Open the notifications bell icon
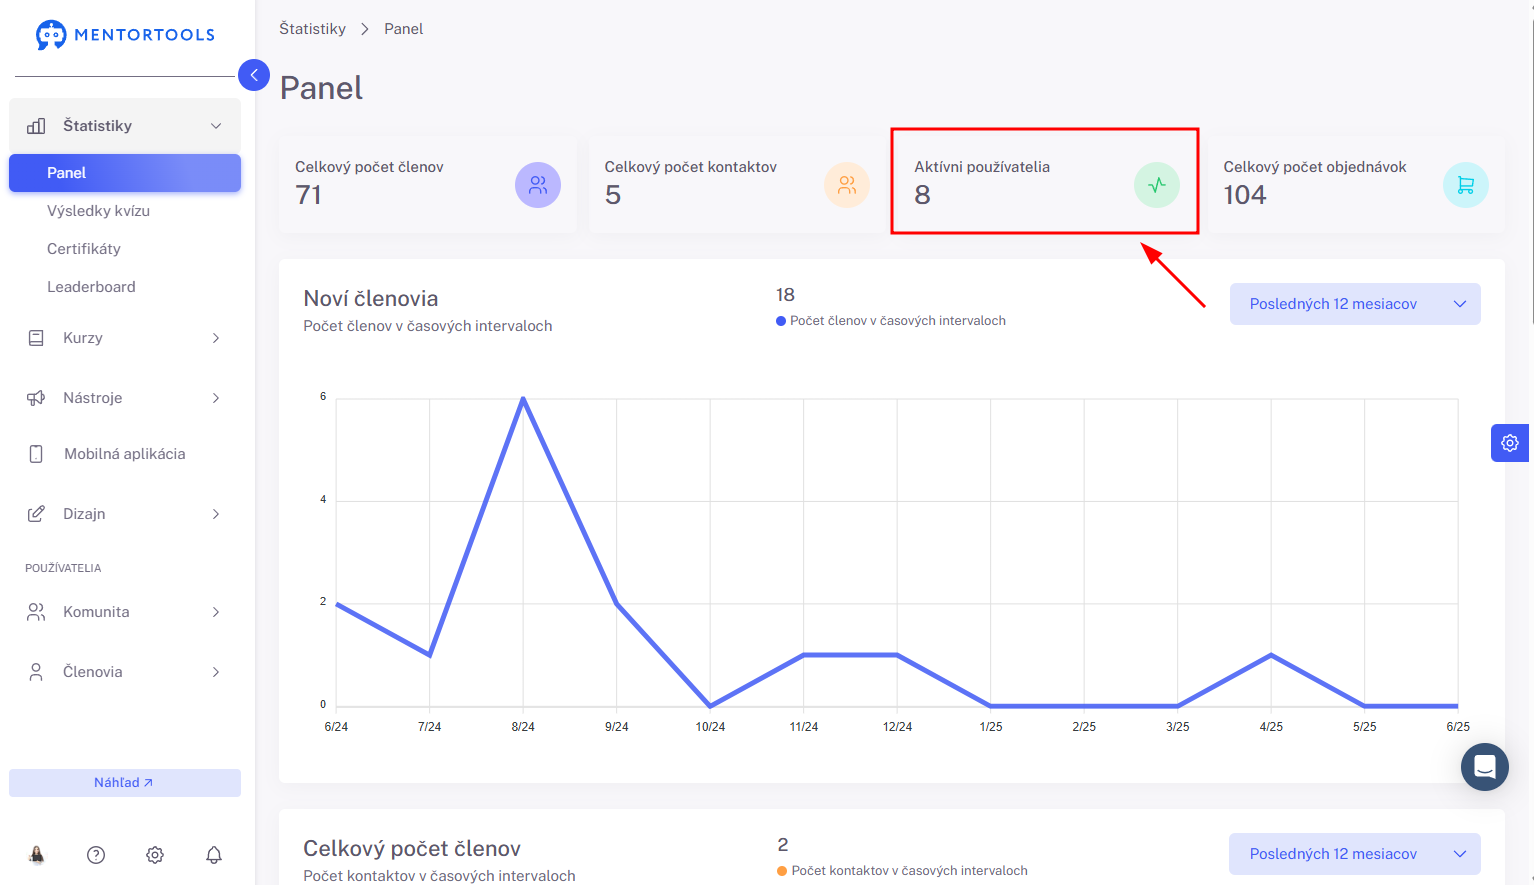Viewport: 1534px width, 885px height. tap(214, 855)
